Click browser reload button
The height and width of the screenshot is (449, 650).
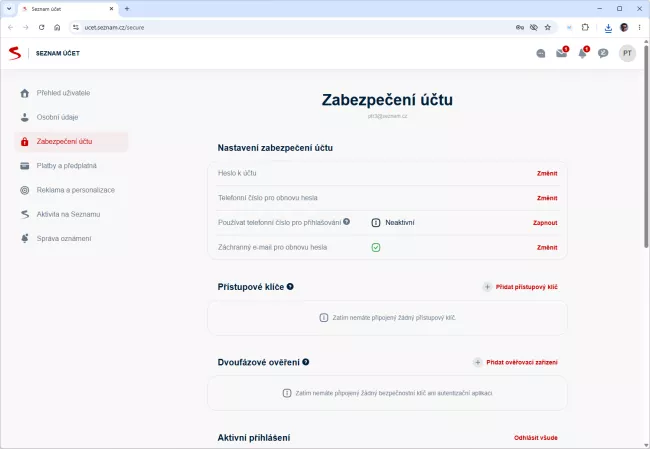point(41,27)
